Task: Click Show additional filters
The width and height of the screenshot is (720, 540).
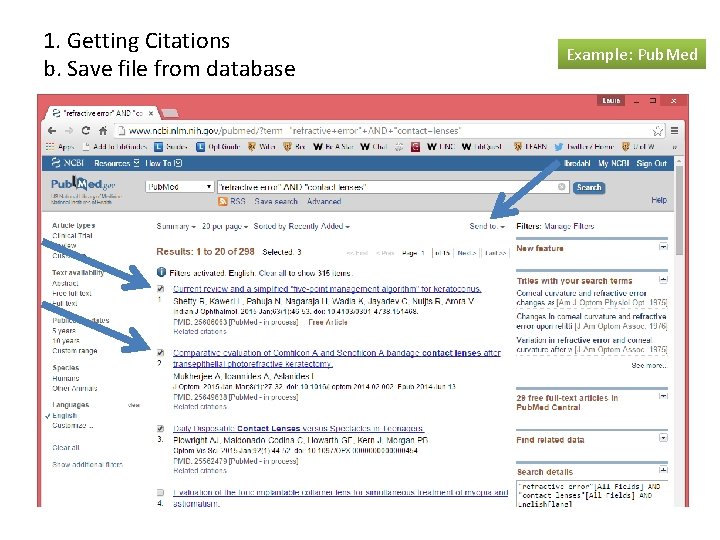Action: coord(87,465)
